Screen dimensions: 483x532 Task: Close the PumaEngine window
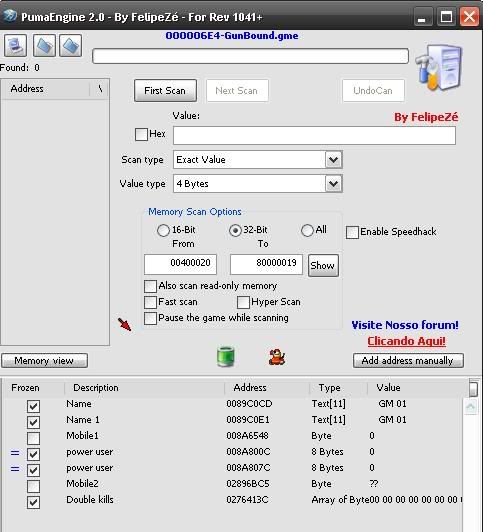[469, 17]
